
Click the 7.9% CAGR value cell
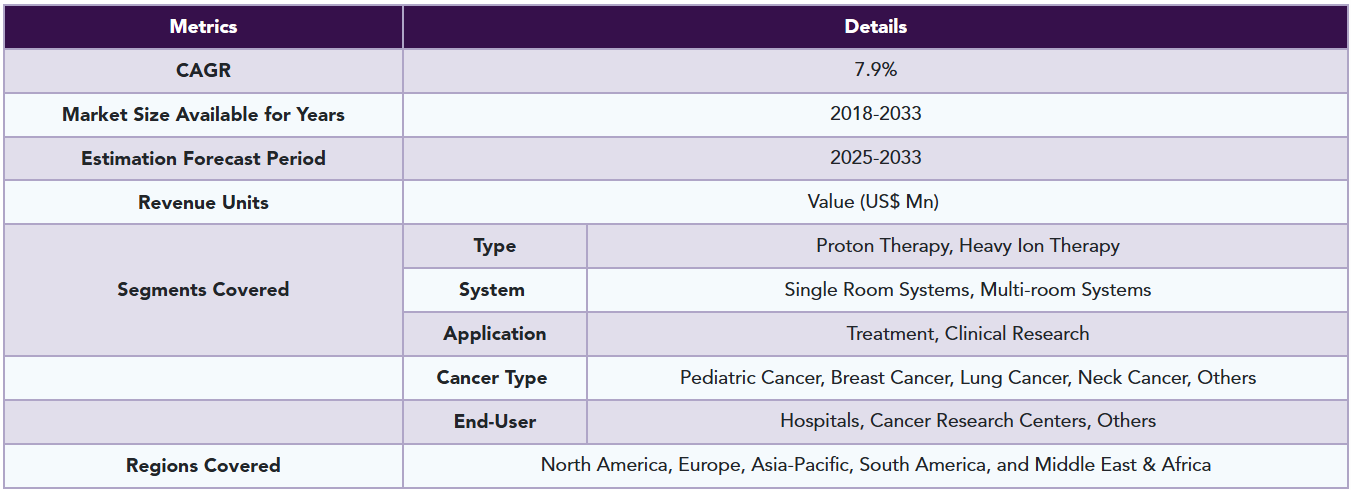tap(875, 71)
